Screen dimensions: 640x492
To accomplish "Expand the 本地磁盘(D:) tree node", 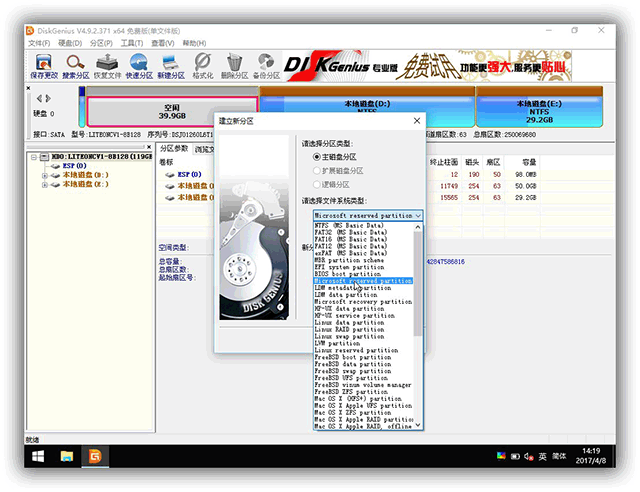I will [45, 175].
